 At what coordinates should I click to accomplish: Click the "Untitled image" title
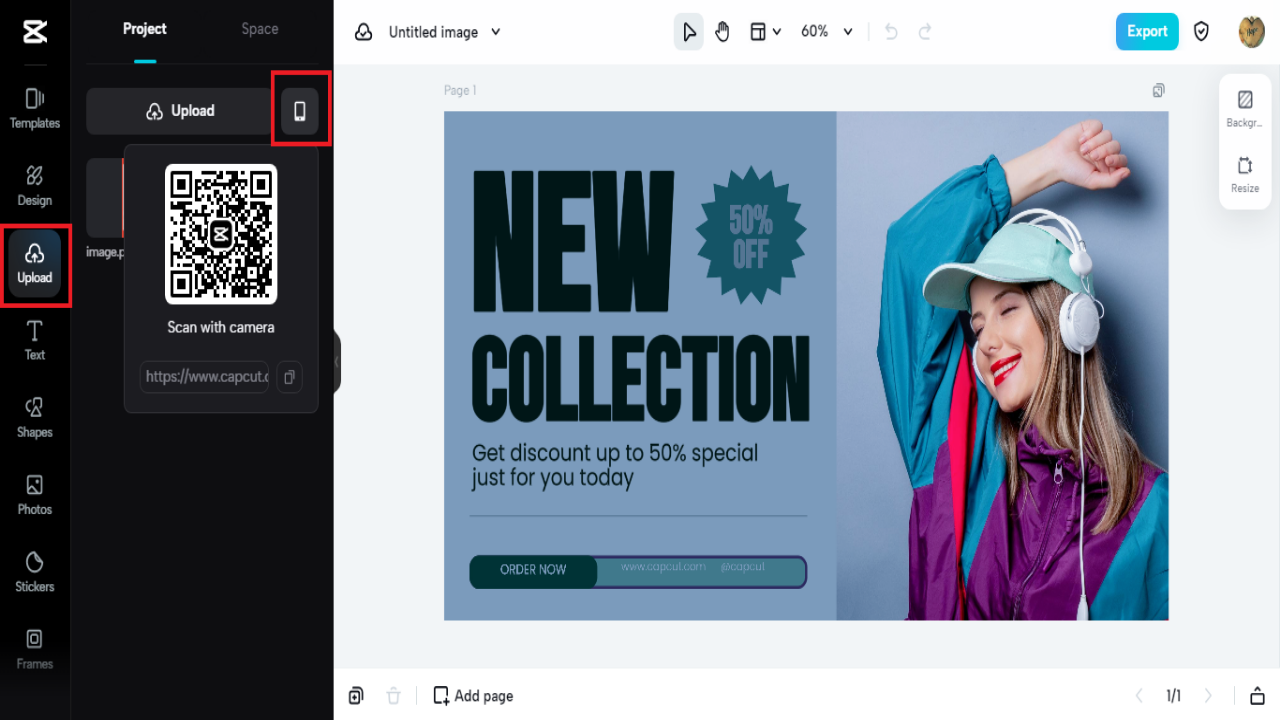pos(433,32)
